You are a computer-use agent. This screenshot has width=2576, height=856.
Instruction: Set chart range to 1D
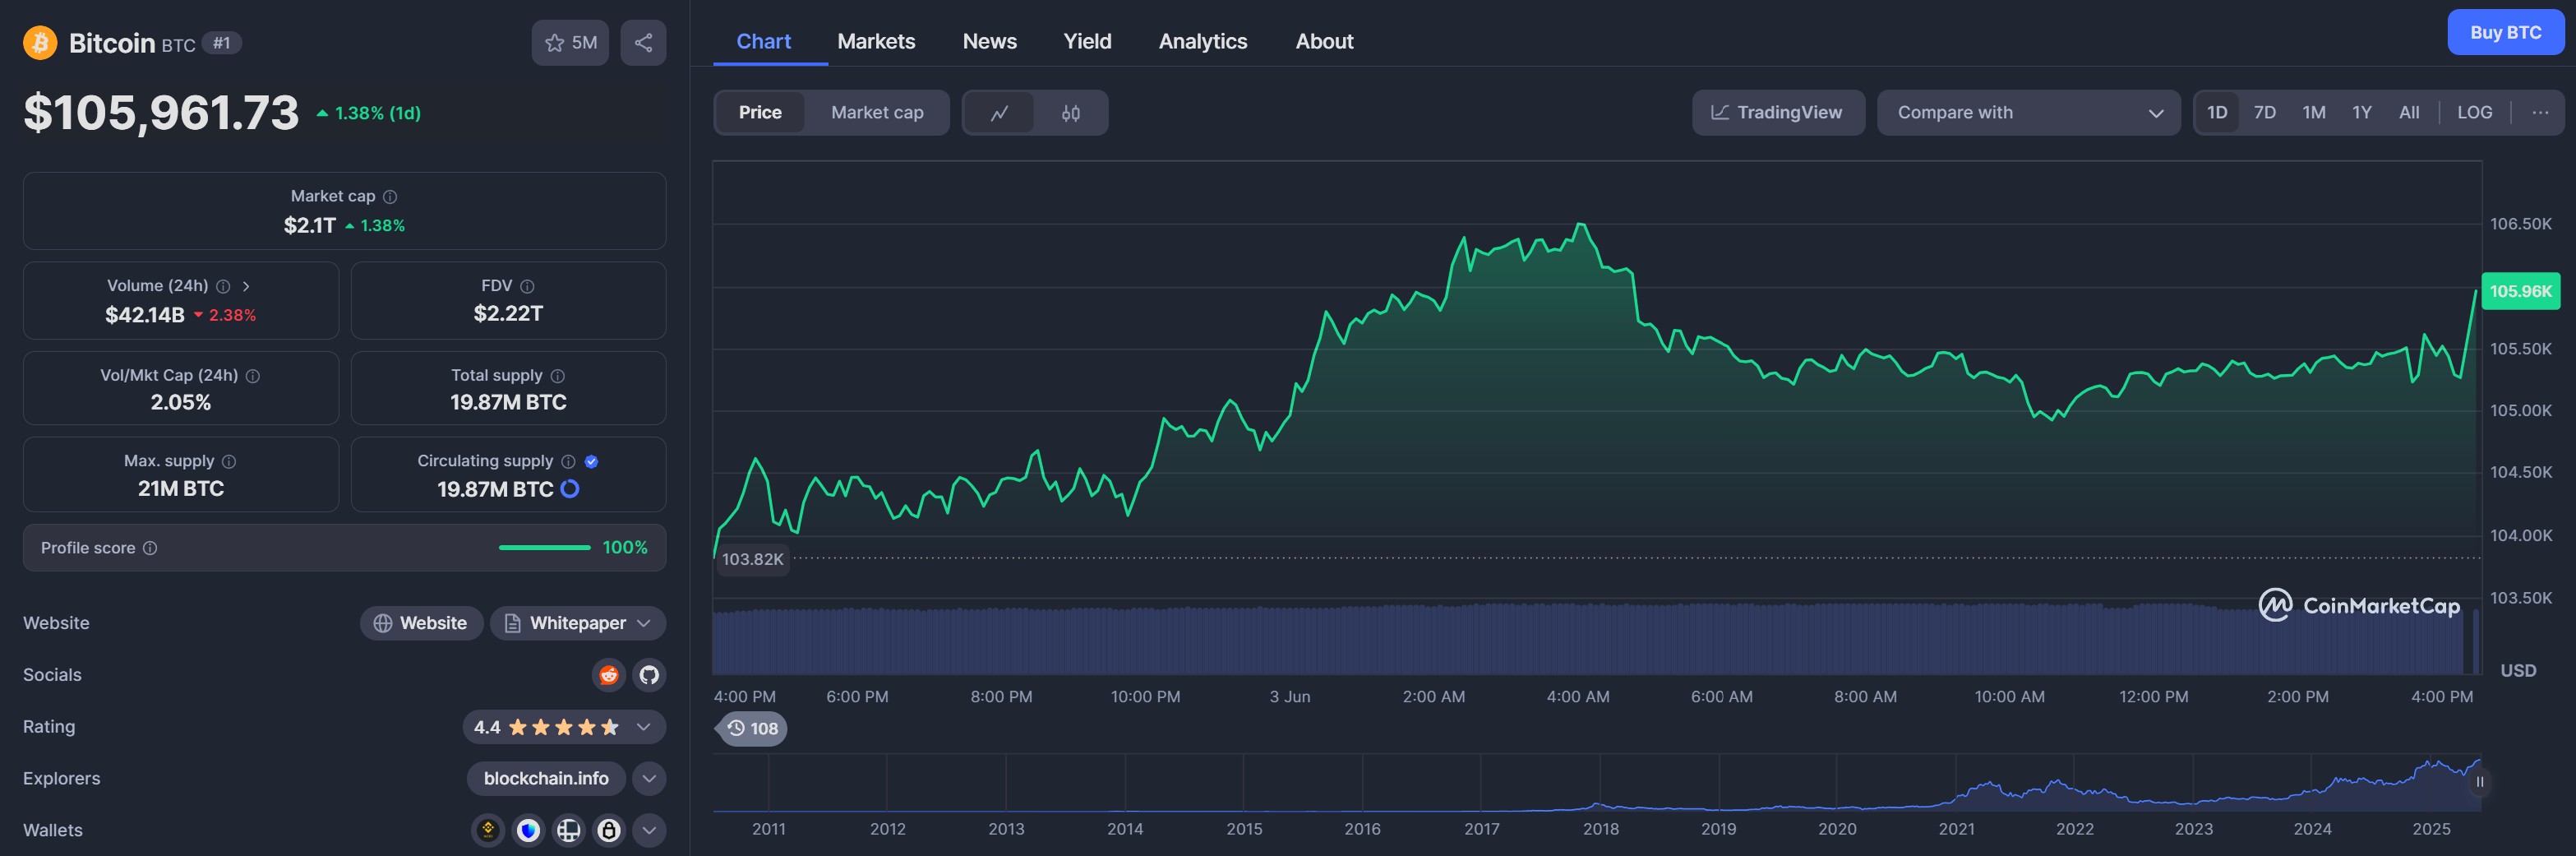click(2217, 113)
